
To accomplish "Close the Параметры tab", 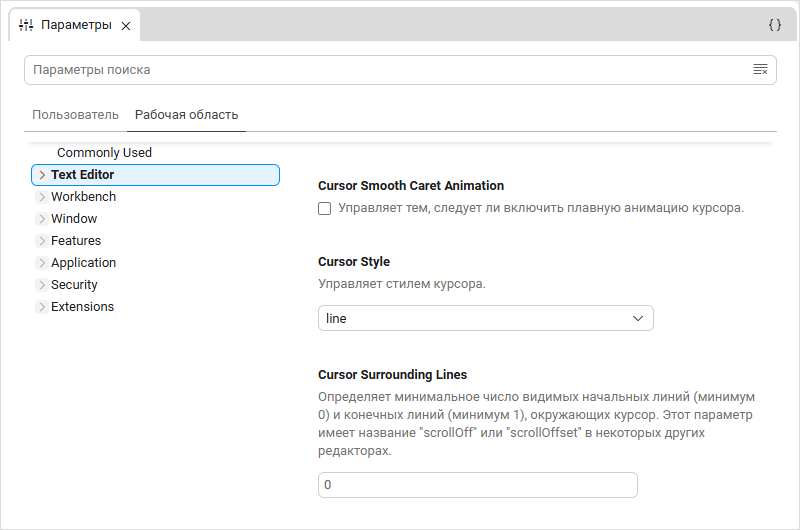I will point(125,26).
